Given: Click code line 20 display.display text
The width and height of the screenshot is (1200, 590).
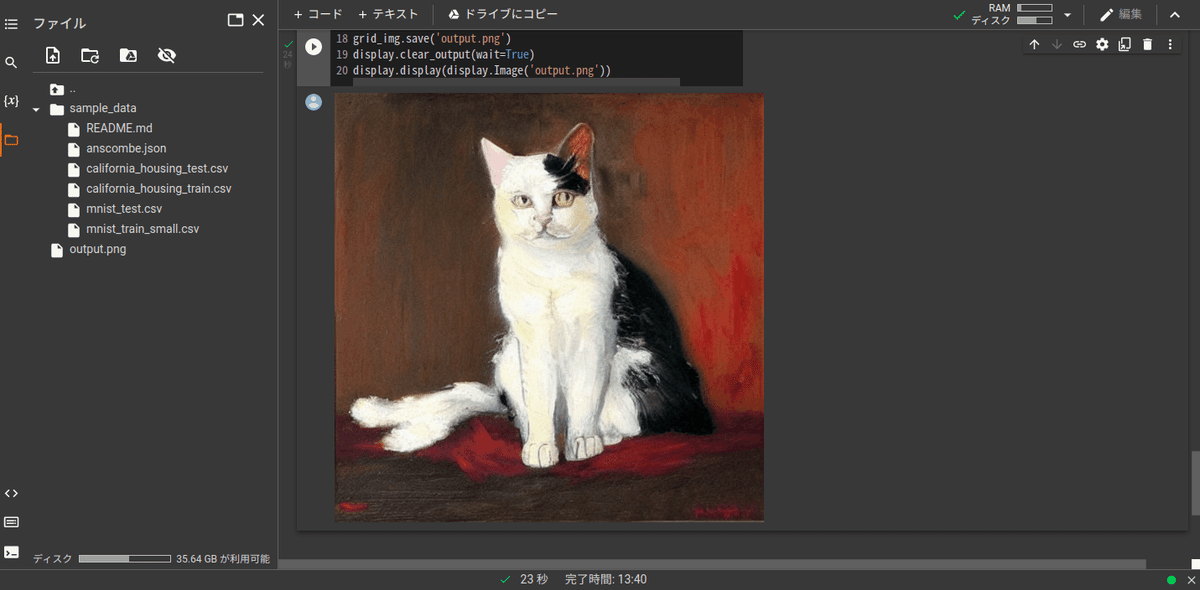Looking at the screenshot, I should (x=481, y=70).
